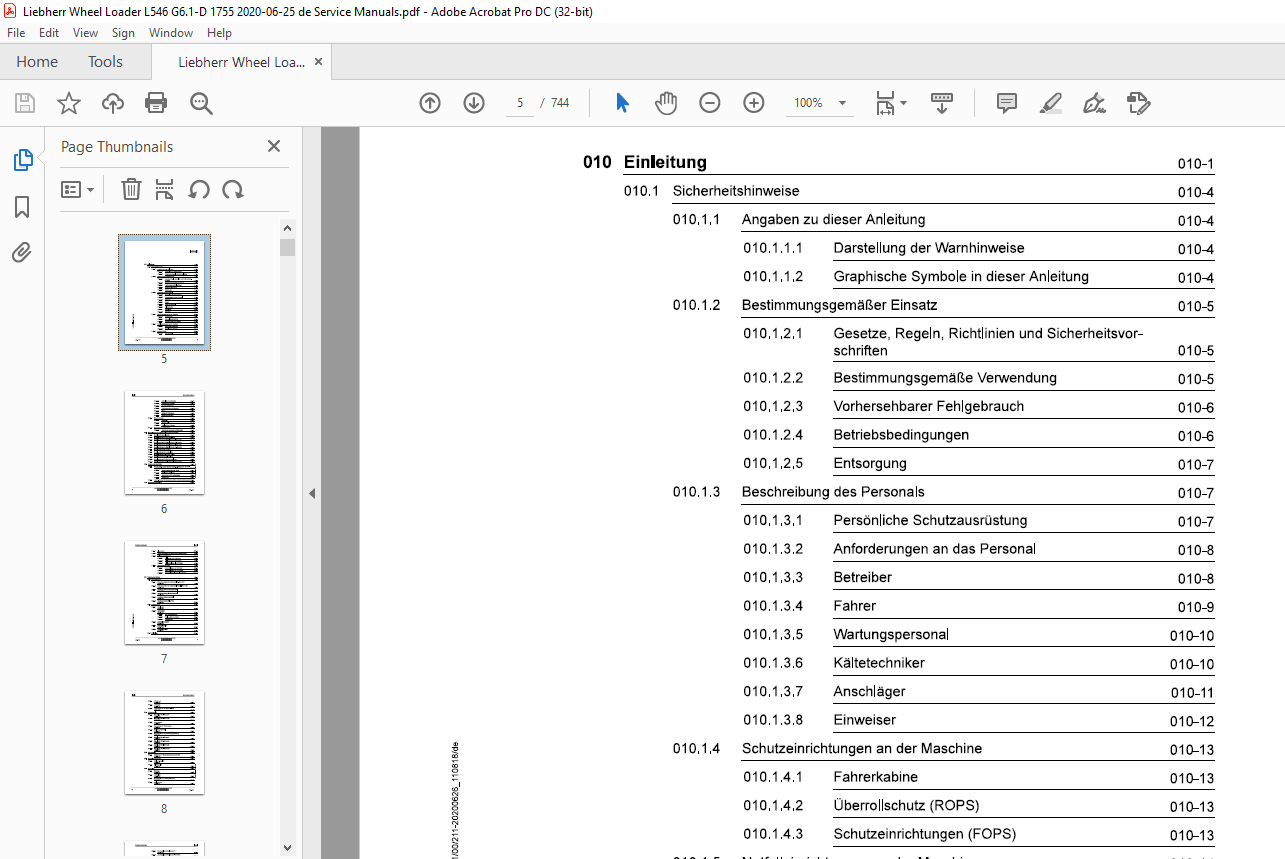Open the find text magnifier tool

pos(201,103)
